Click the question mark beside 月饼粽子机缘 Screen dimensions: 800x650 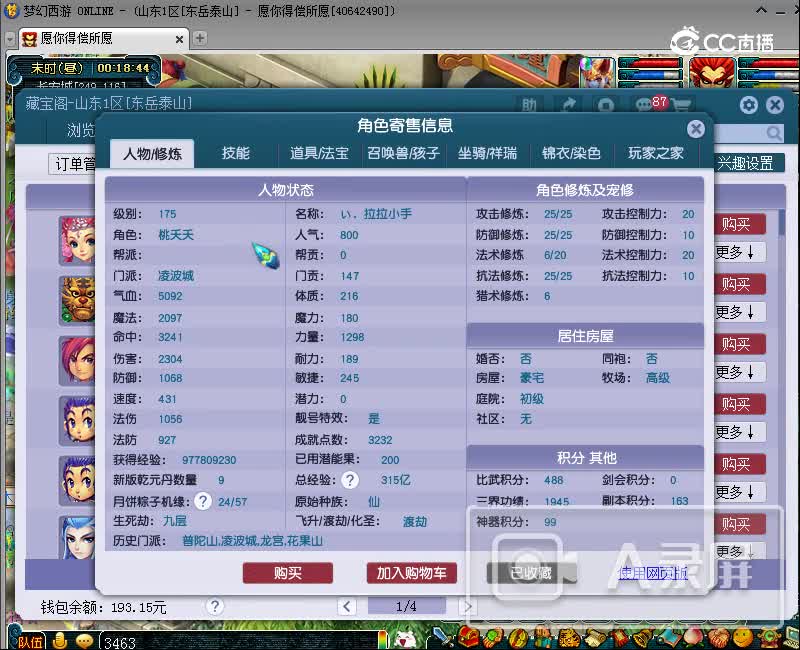pyautogui.click(x=203, y=502)
